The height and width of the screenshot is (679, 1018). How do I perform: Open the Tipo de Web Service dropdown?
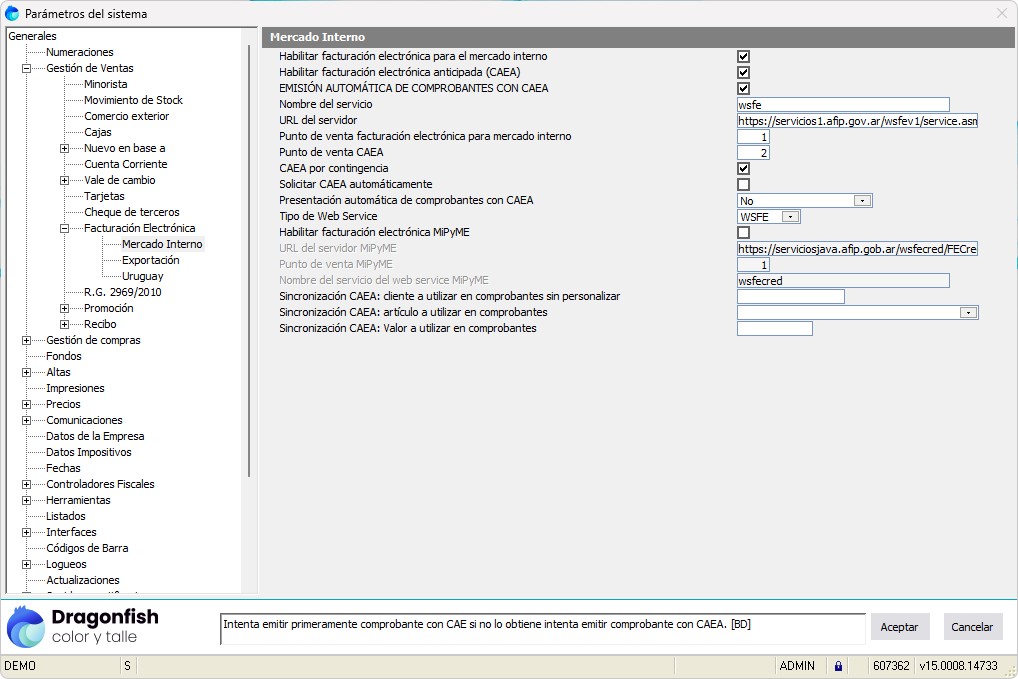tap(790, 216)
